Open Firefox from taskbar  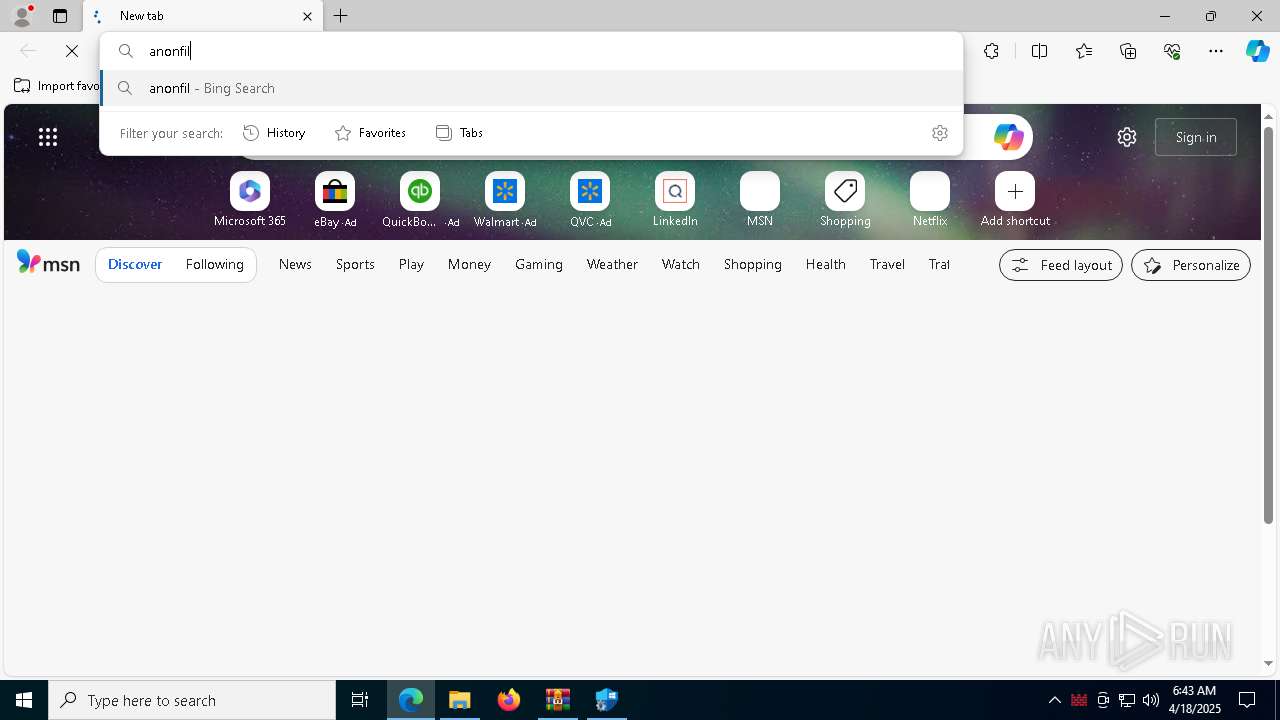pos(509,700)
